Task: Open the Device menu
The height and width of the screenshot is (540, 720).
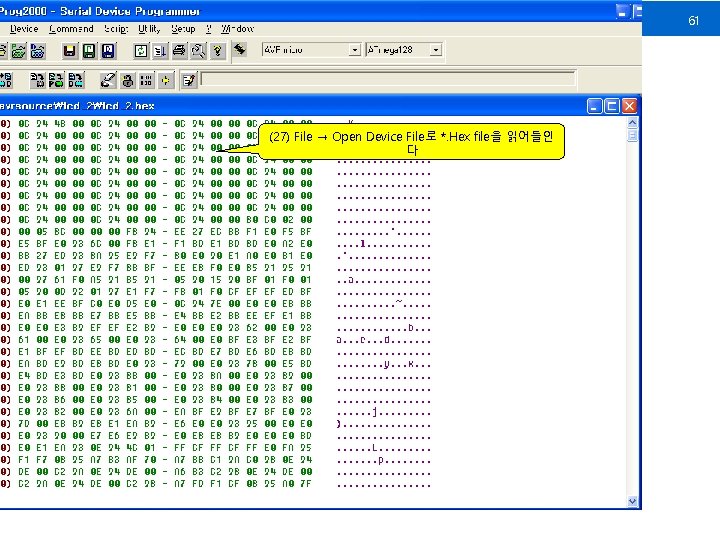Action: pyautogui.click(x=24, y=29)
